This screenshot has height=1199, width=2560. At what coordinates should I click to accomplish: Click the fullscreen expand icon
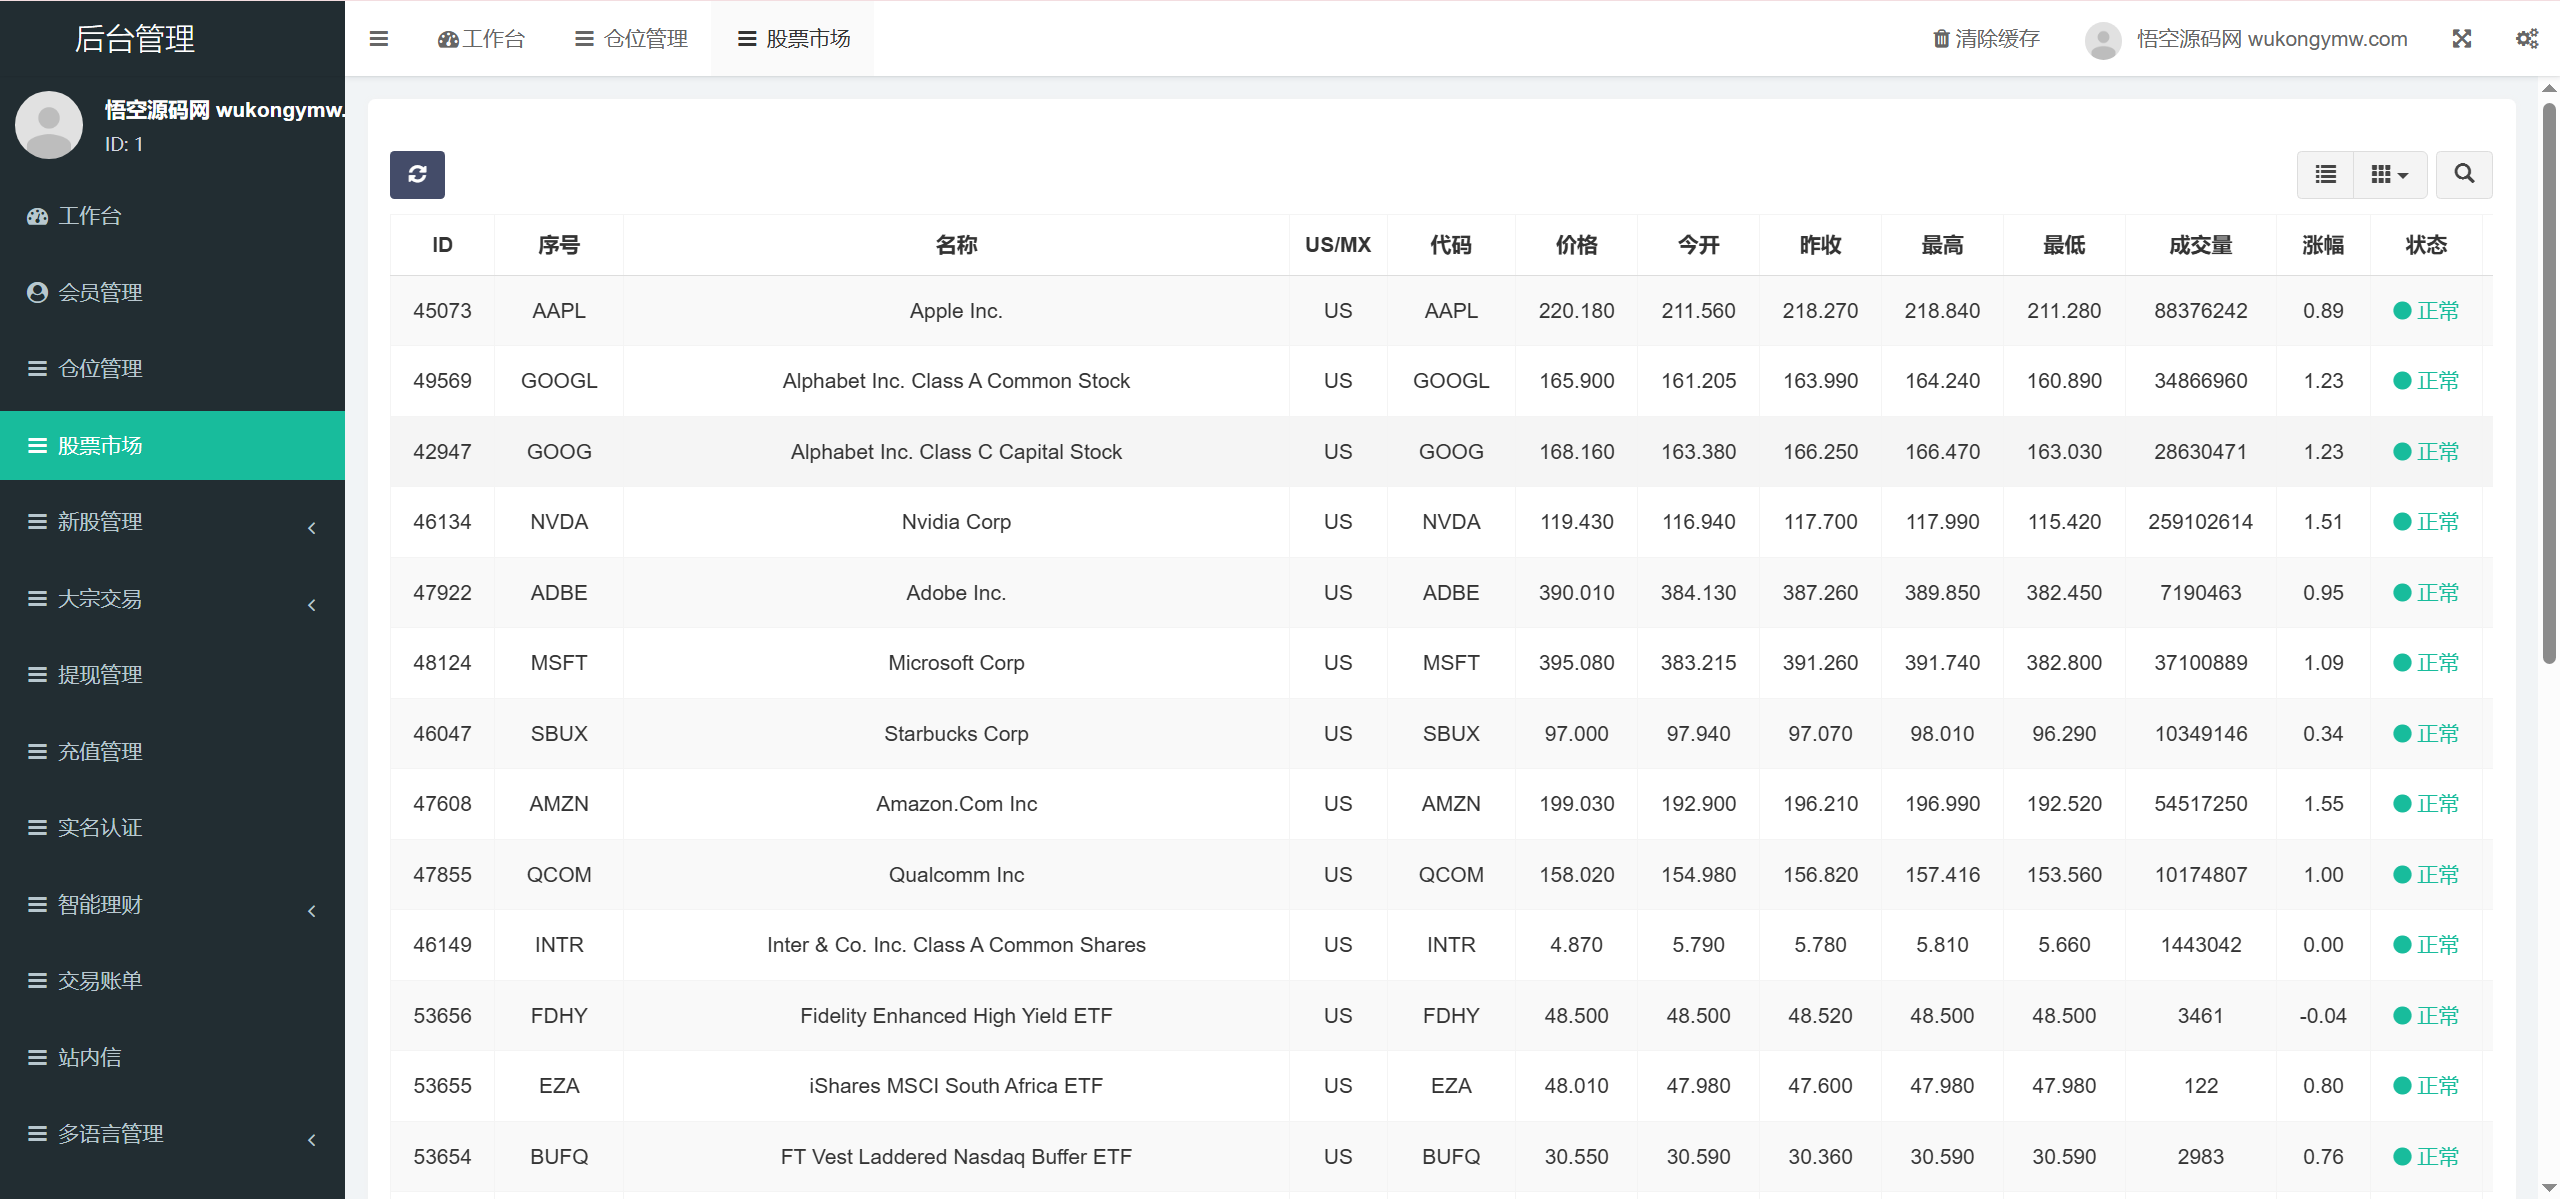(2461, 39)
